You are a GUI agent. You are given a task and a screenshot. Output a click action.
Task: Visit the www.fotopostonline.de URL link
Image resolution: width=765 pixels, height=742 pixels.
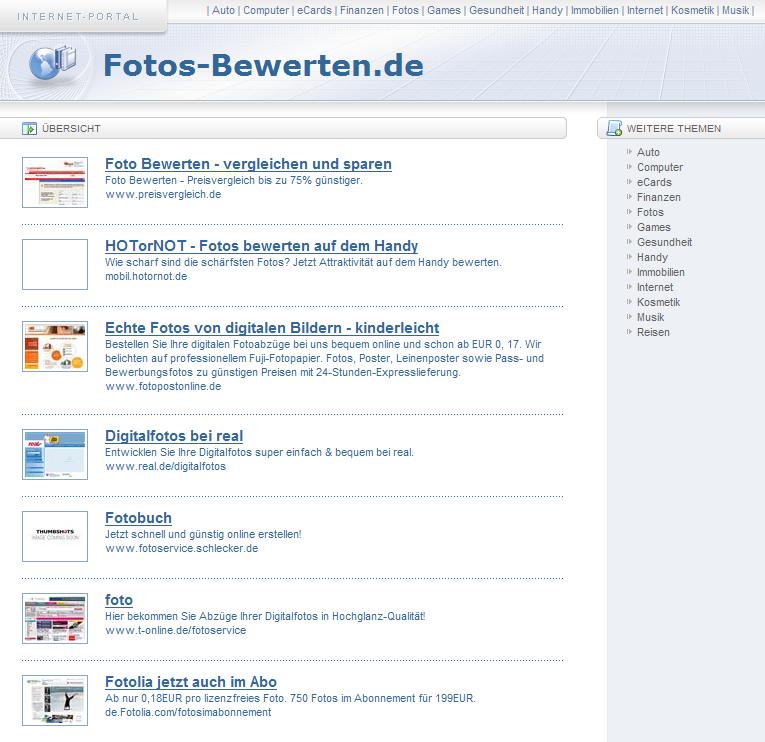click(x=163, y=386)
